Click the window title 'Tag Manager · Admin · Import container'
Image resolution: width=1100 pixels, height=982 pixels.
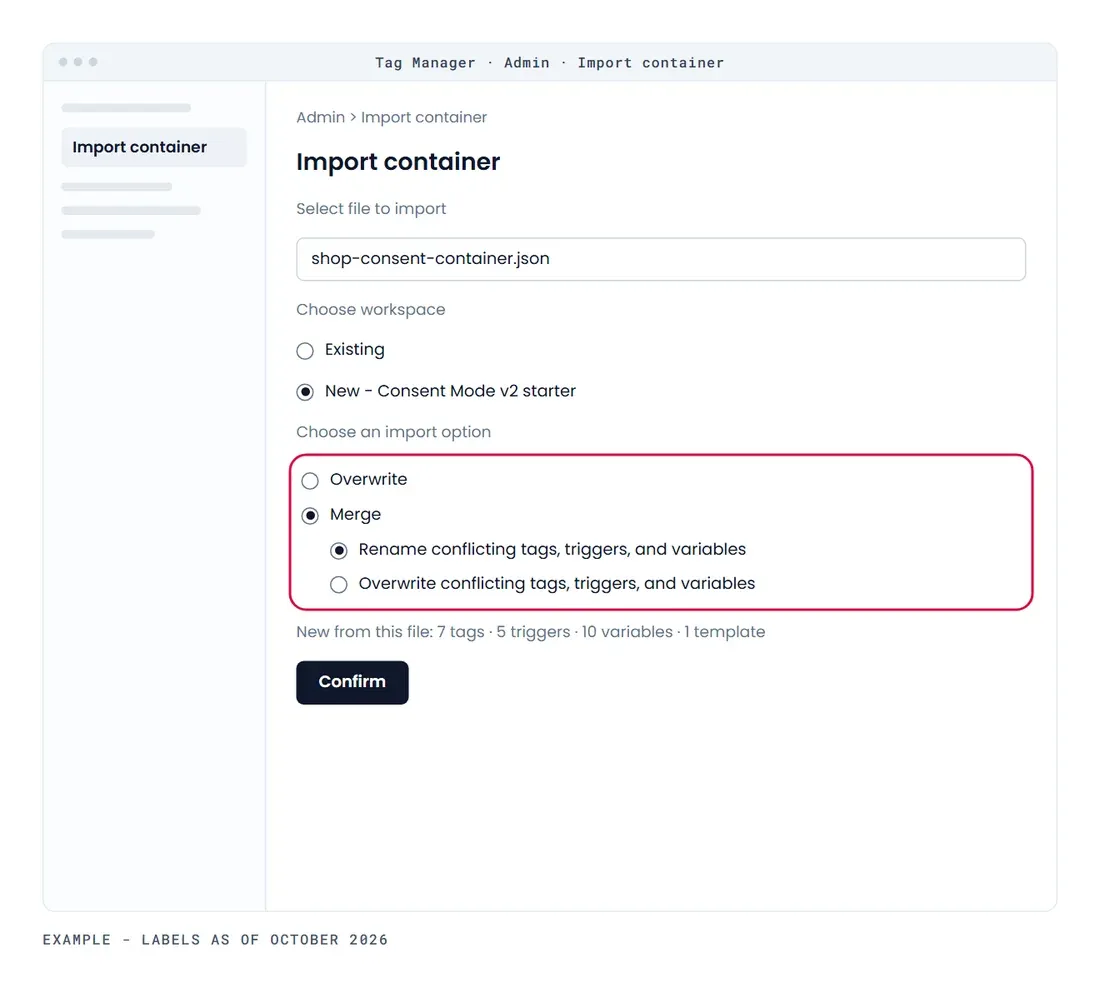[549, 62]
